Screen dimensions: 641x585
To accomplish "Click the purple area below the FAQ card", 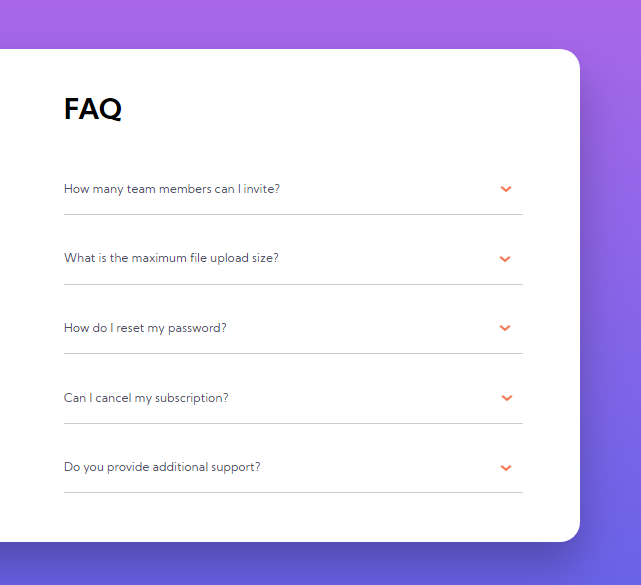I will (300, 565).
